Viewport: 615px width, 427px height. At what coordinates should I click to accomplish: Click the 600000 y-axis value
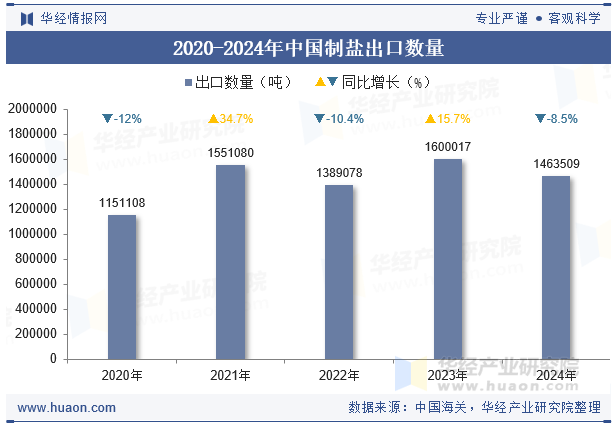tap(36, 283)
